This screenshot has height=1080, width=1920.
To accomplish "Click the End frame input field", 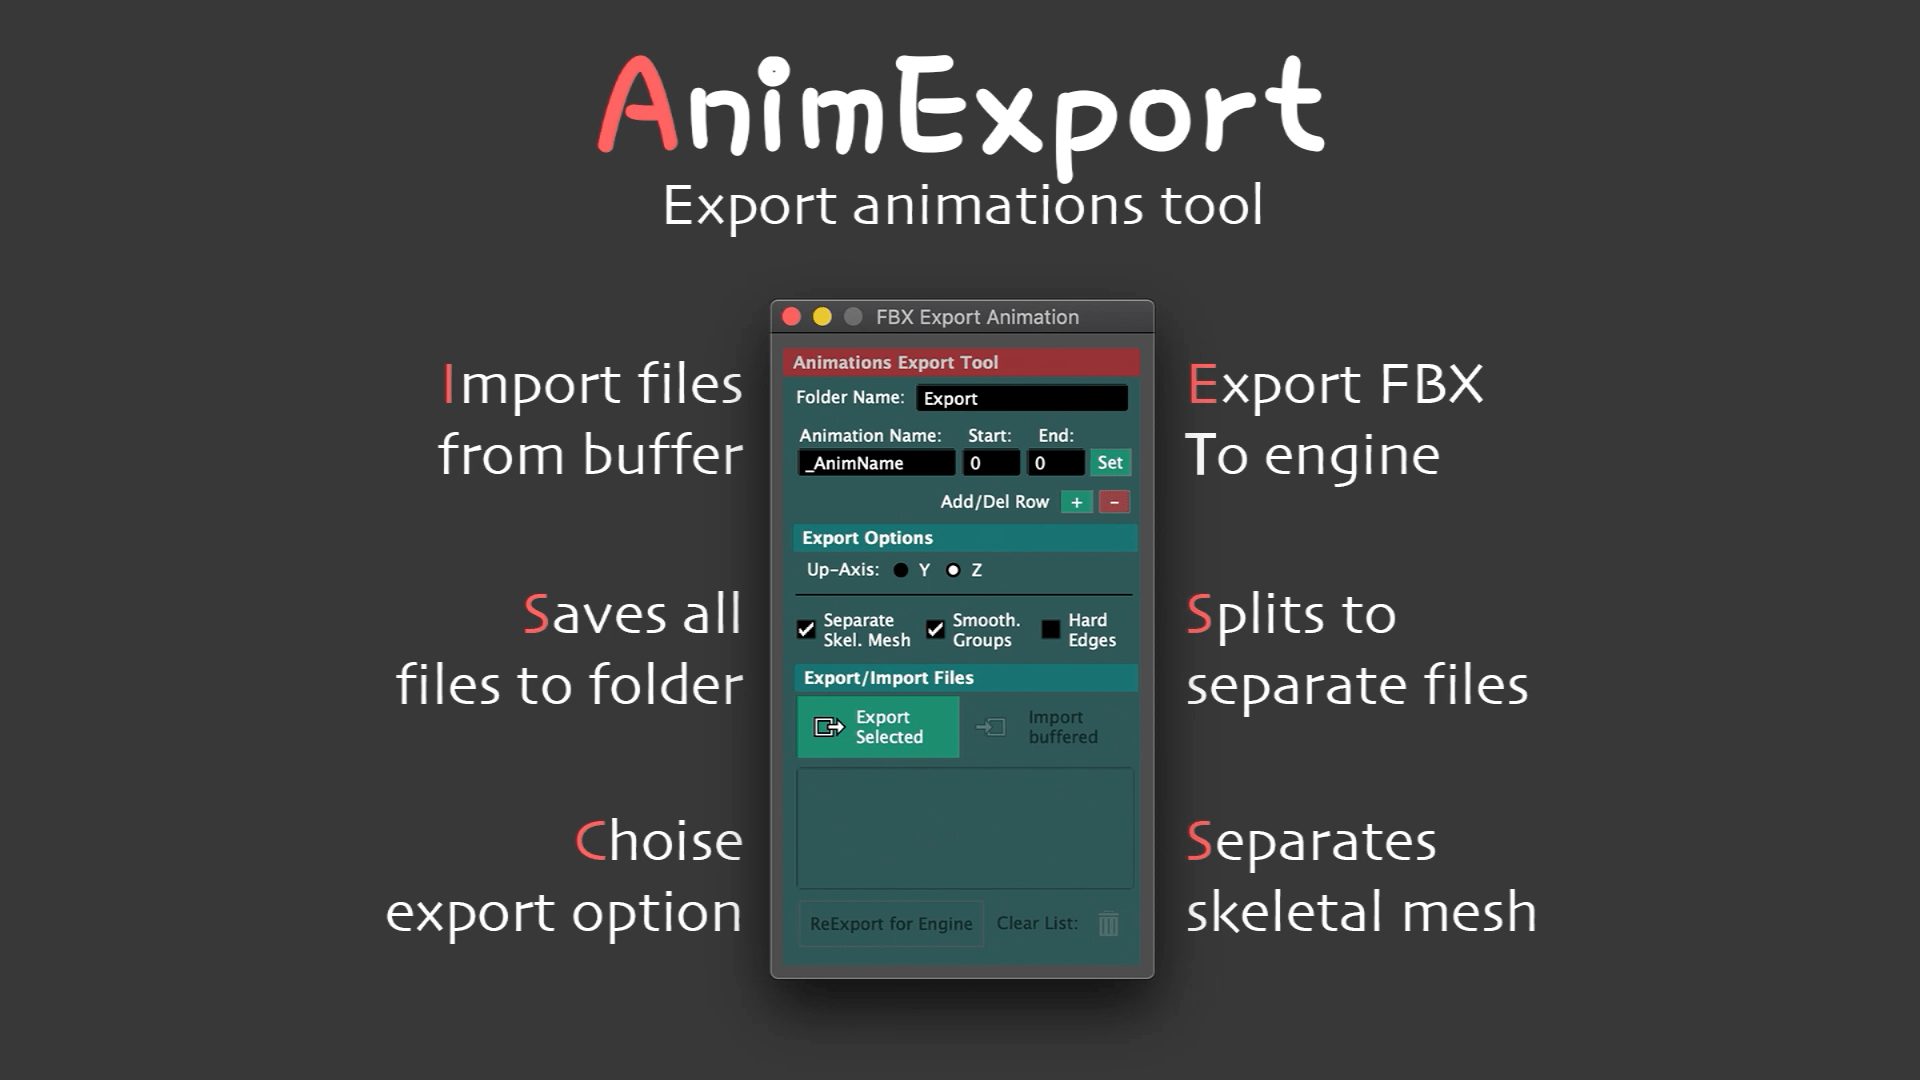I will point(1055,463).
